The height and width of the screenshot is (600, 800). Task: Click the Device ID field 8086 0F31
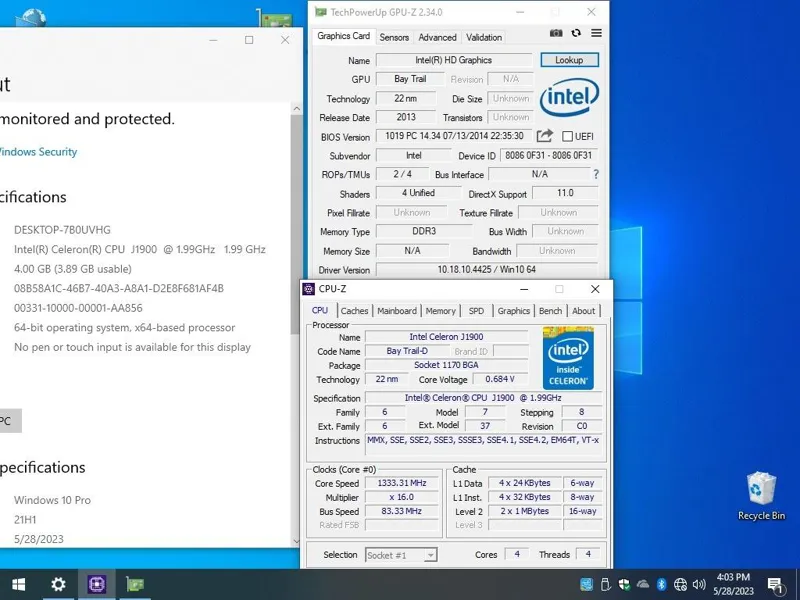548,155
